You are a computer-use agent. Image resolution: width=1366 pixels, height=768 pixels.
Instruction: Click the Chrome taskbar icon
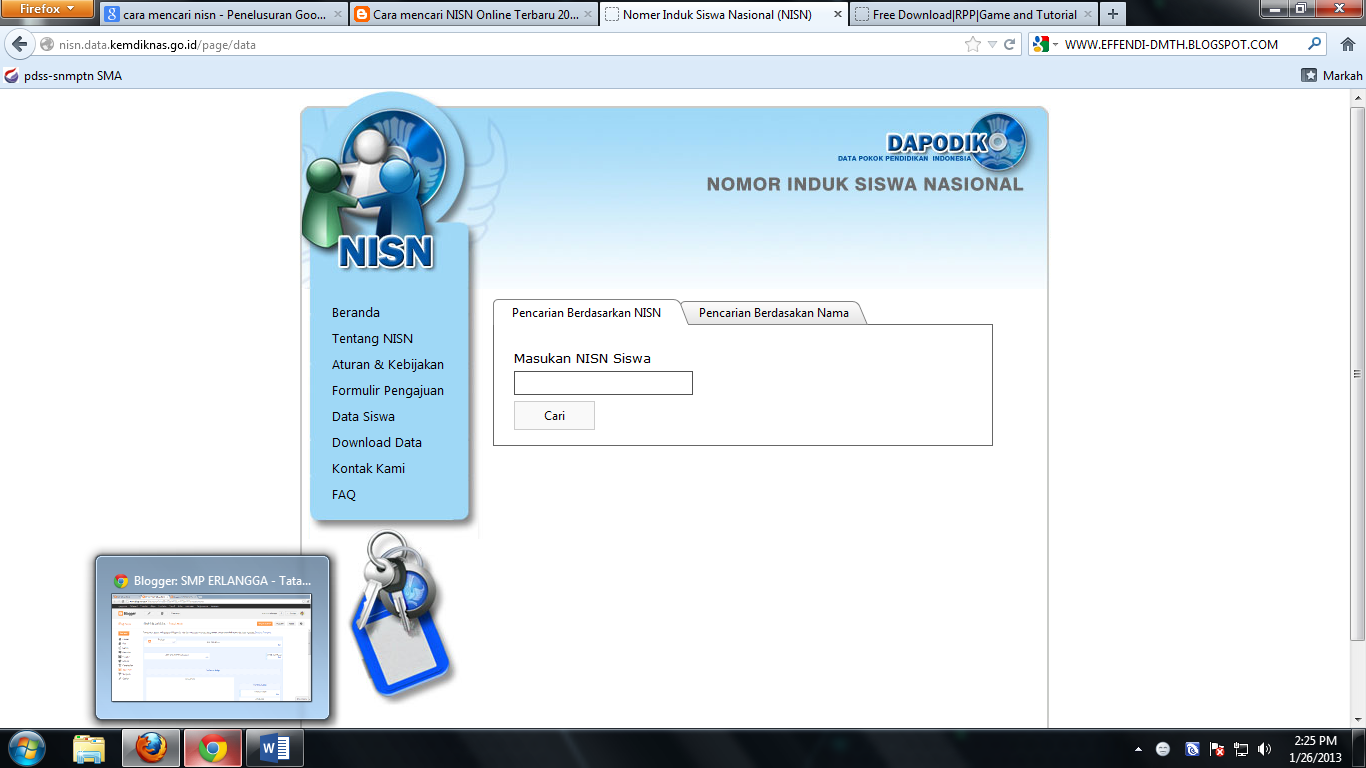click(212, 748)
